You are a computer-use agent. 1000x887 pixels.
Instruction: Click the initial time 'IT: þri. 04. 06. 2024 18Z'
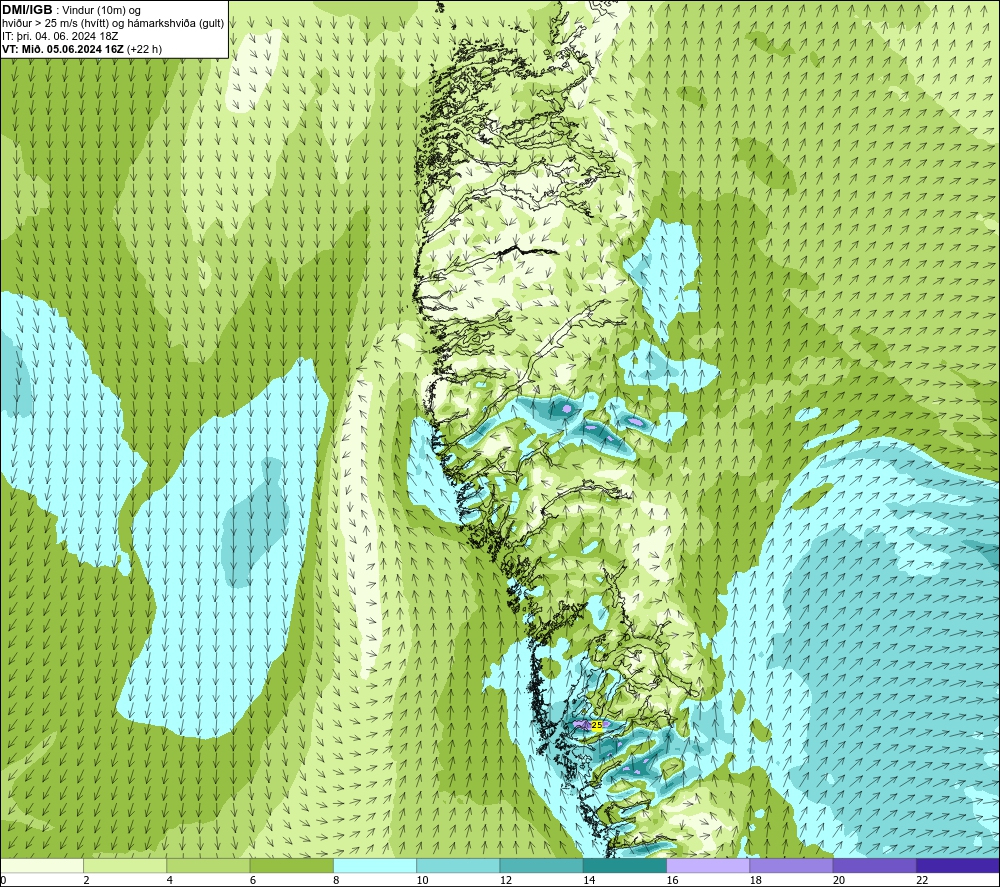click(60, 36)
